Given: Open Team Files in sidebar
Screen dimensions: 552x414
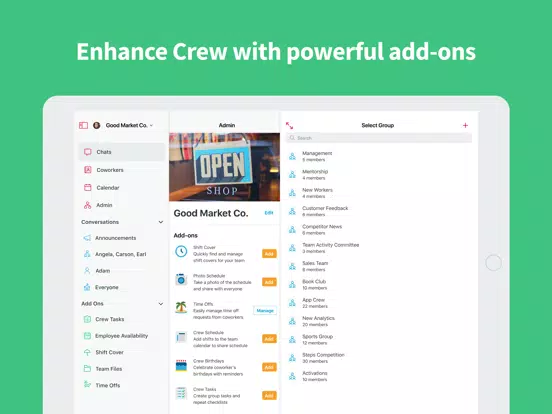Looking at the screenshot, I should [121, 369].
